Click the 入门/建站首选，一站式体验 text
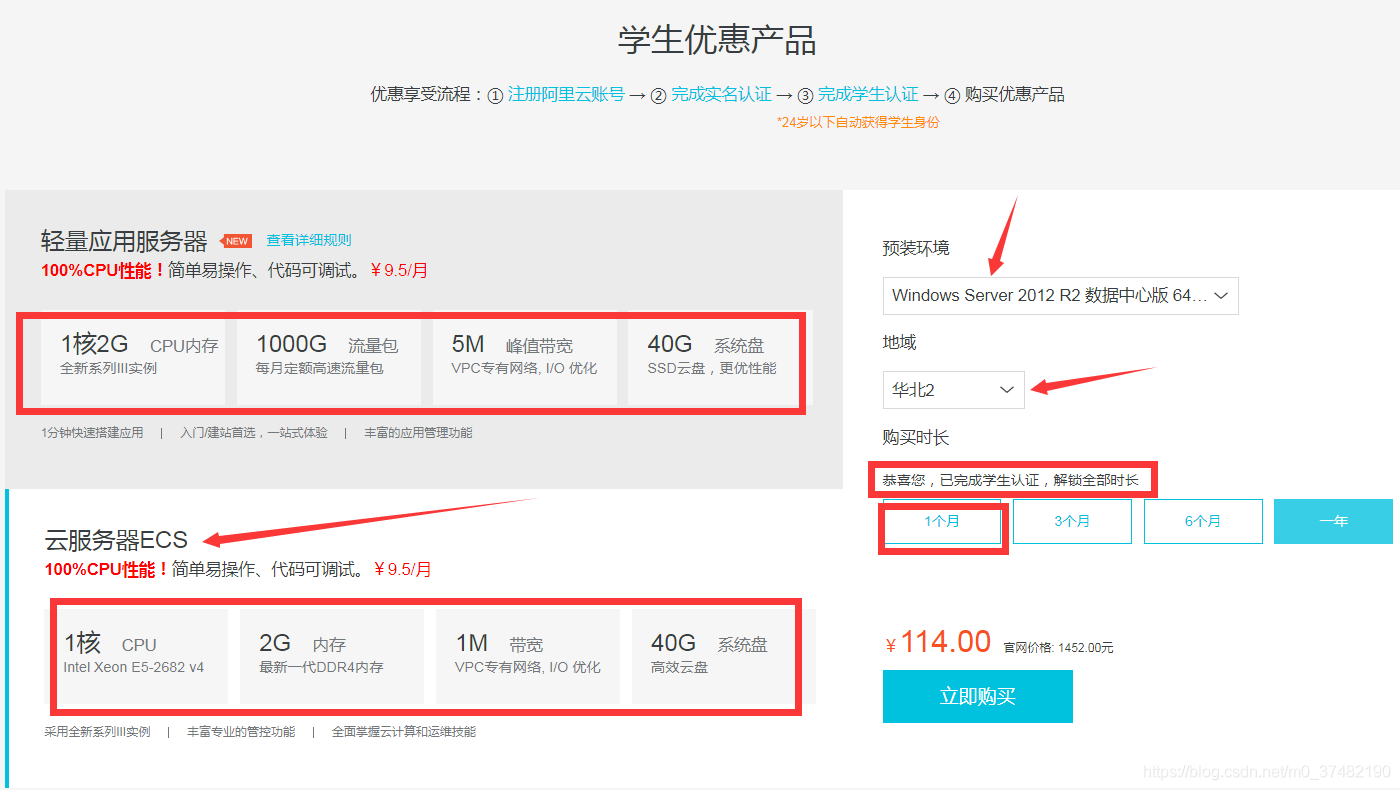This screenshot has height=790, width=1400. click(x=254, y=433)
